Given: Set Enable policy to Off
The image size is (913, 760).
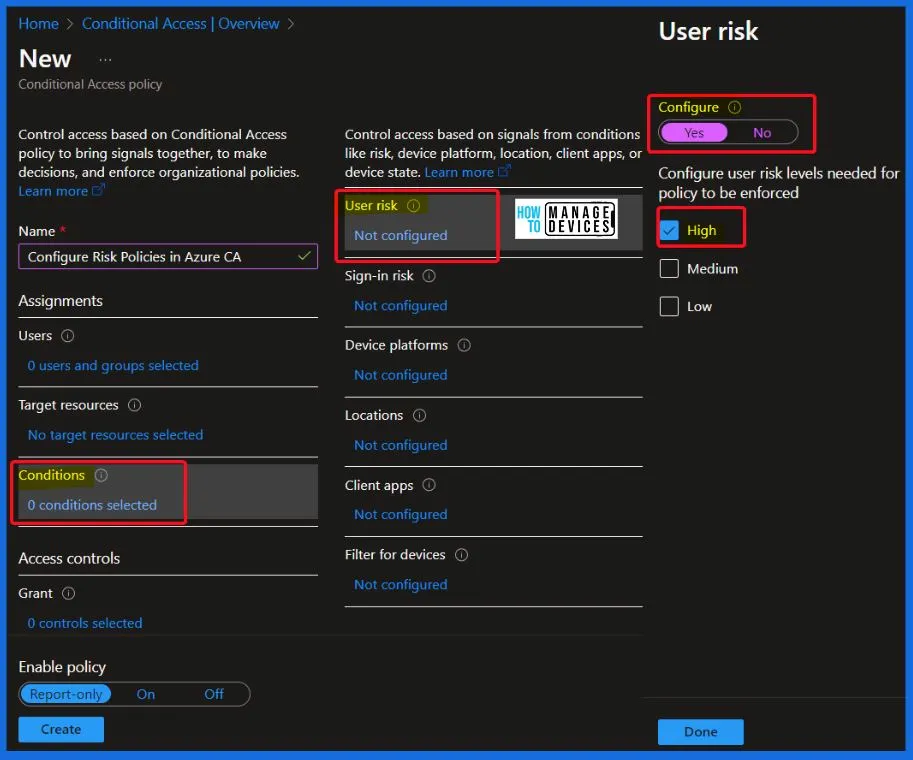Looking at the screenshot, I should (x=214, y=694).
